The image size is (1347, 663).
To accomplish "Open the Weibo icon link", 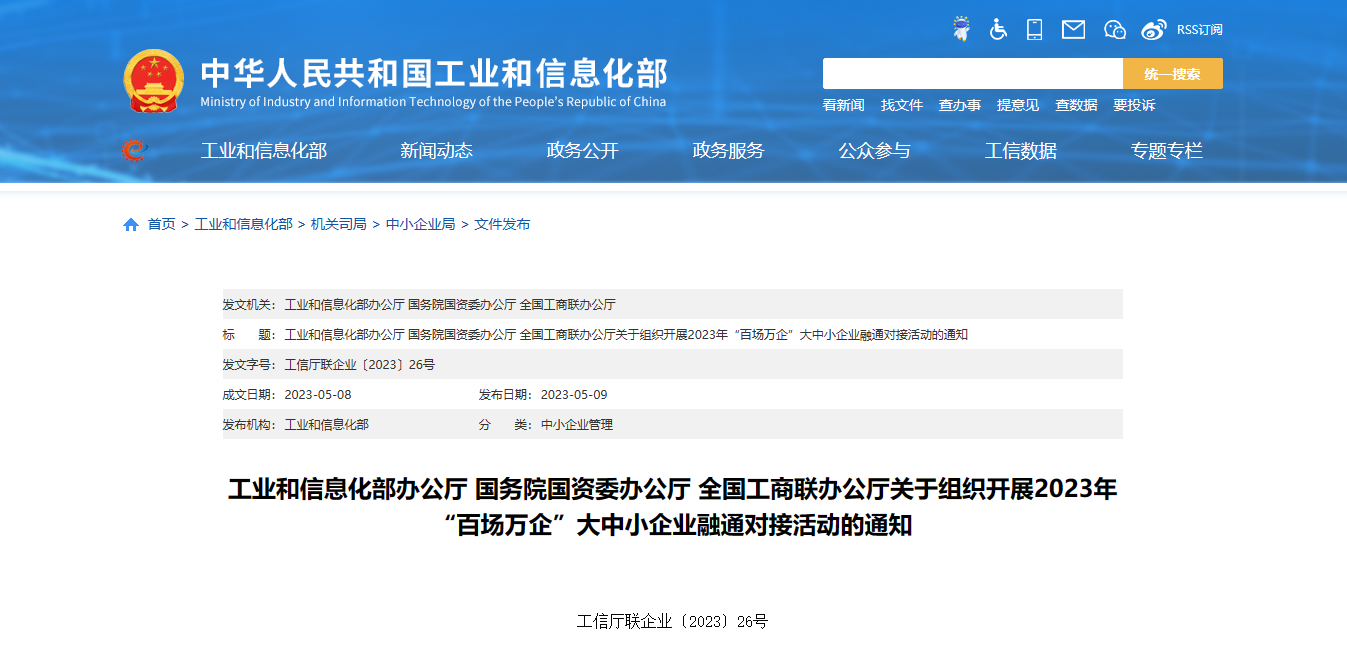I will click(x=1154, y=30).
